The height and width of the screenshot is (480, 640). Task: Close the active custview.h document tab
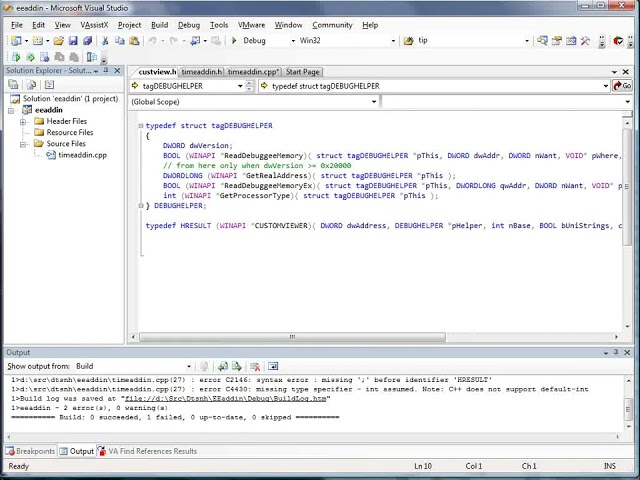click(626, 72)
